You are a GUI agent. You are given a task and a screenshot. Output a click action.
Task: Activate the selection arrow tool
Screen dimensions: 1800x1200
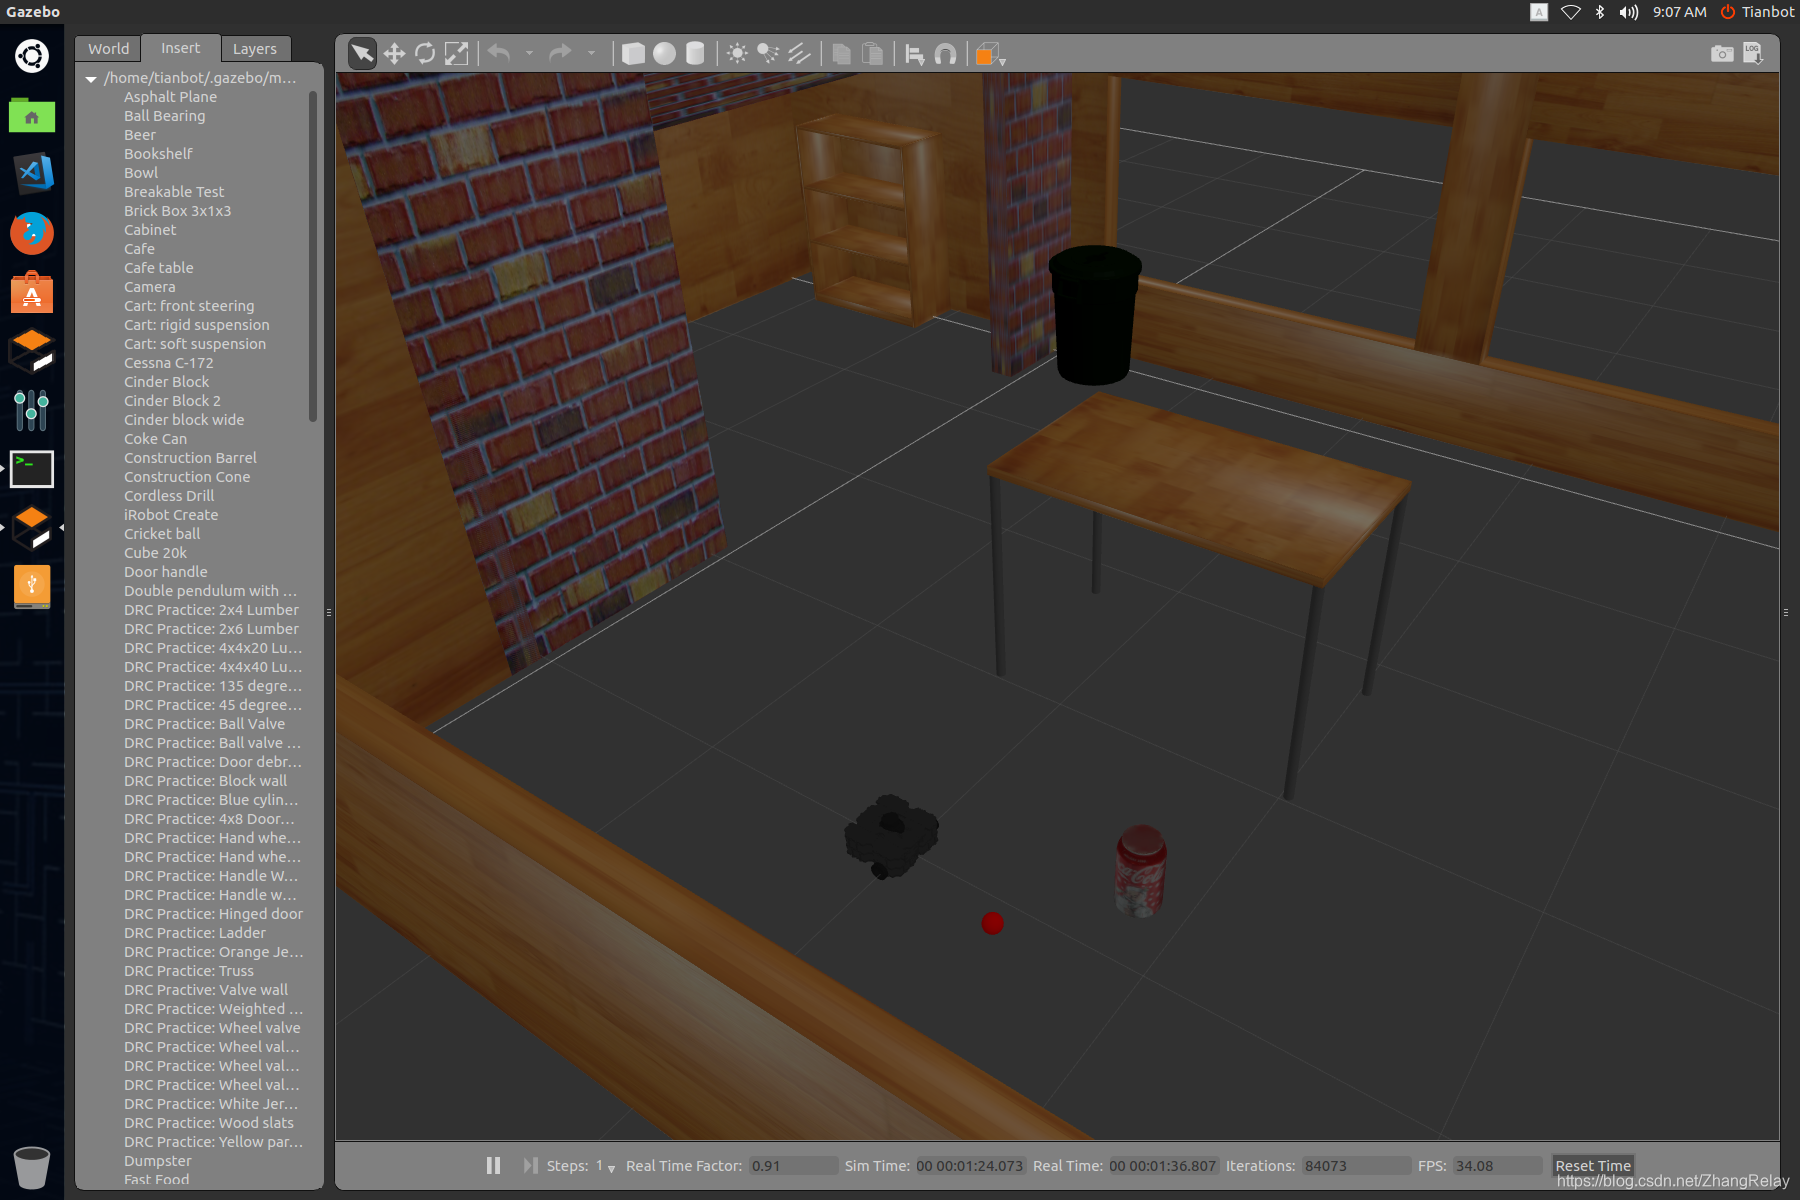coord(362,53)
